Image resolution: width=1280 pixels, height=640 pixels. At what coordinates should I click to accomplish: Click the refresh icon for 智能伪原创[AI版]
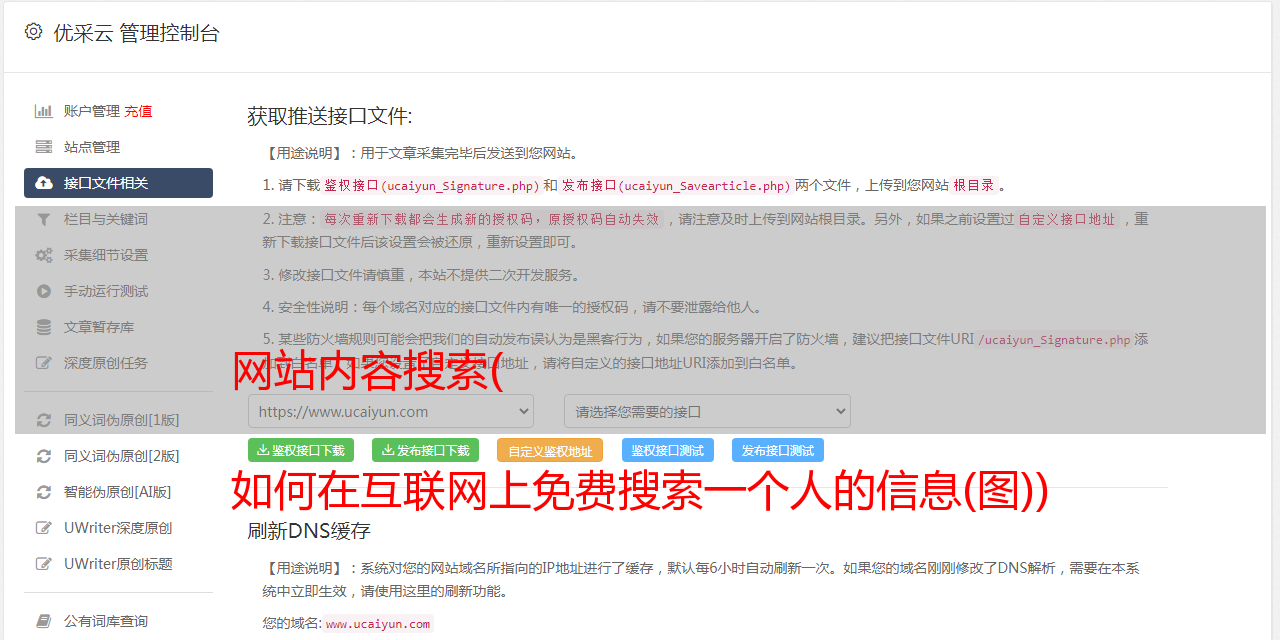[44, 492]
